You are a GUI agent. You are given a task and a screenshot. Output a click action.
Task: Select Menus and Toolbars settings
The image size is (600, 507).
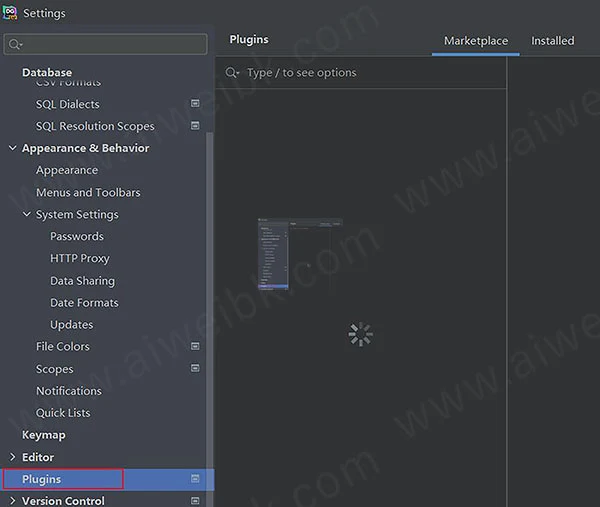coord(88,192)
